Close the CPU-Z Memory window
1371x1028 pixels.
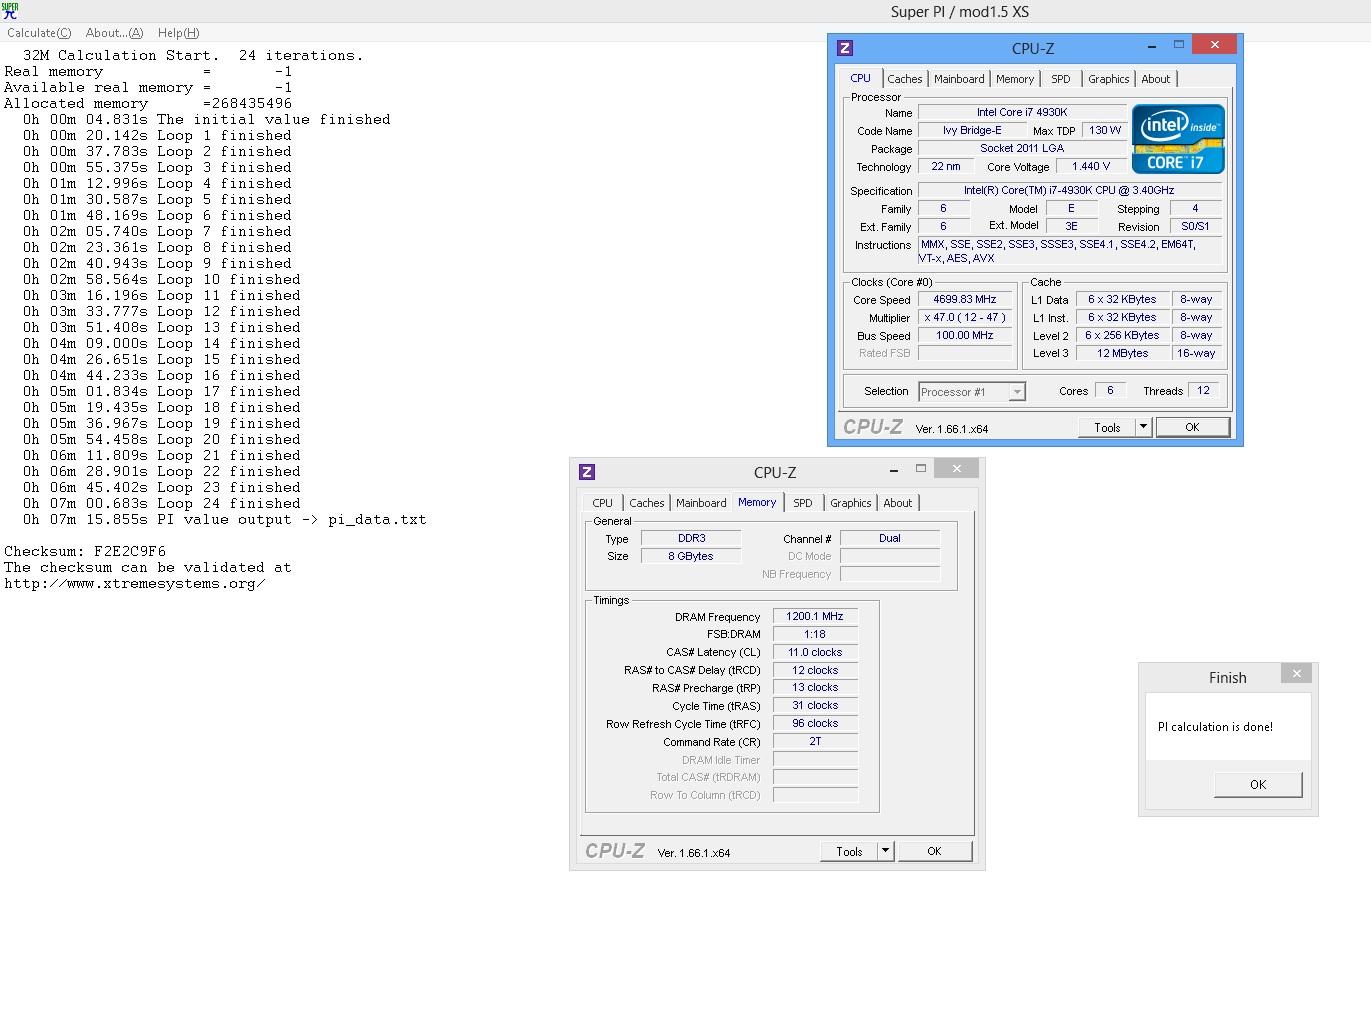[957, 469]
